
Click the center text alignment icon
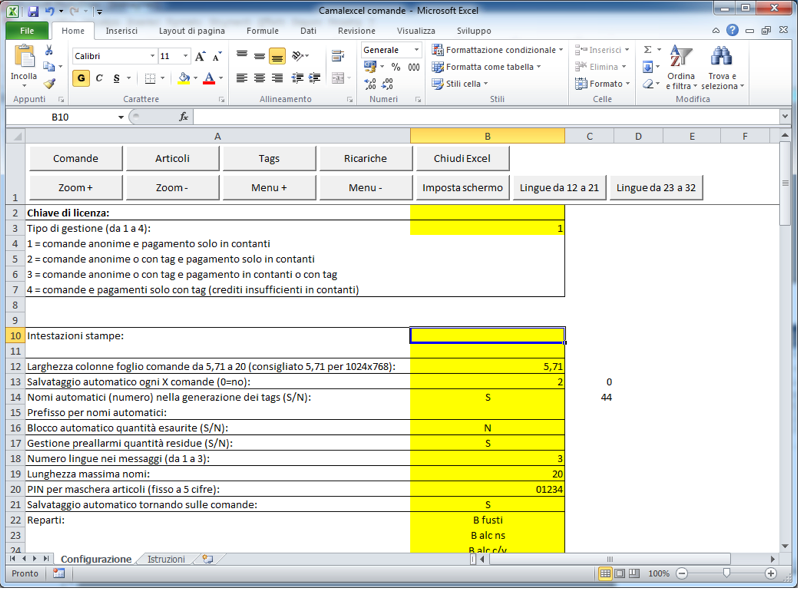pos(260,78)
